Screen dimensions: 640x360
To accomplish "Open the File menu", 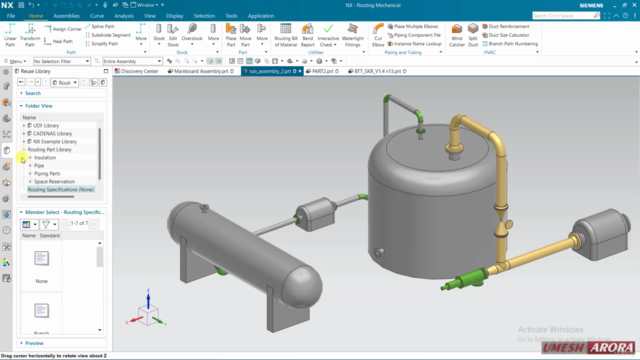I will click(x=11, y=16).
